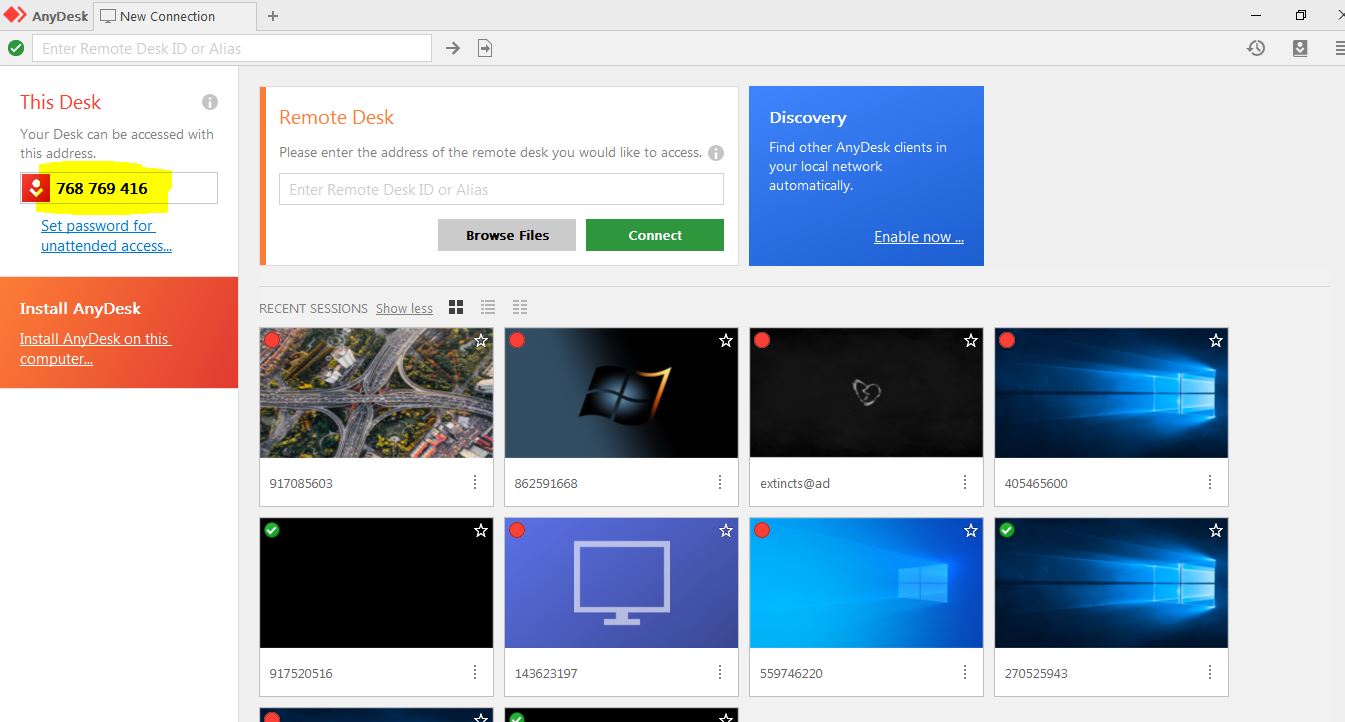The image size is (1345, 722).
Task: Open three-dot menu for extincts@ad
Action: pos(965,482)
